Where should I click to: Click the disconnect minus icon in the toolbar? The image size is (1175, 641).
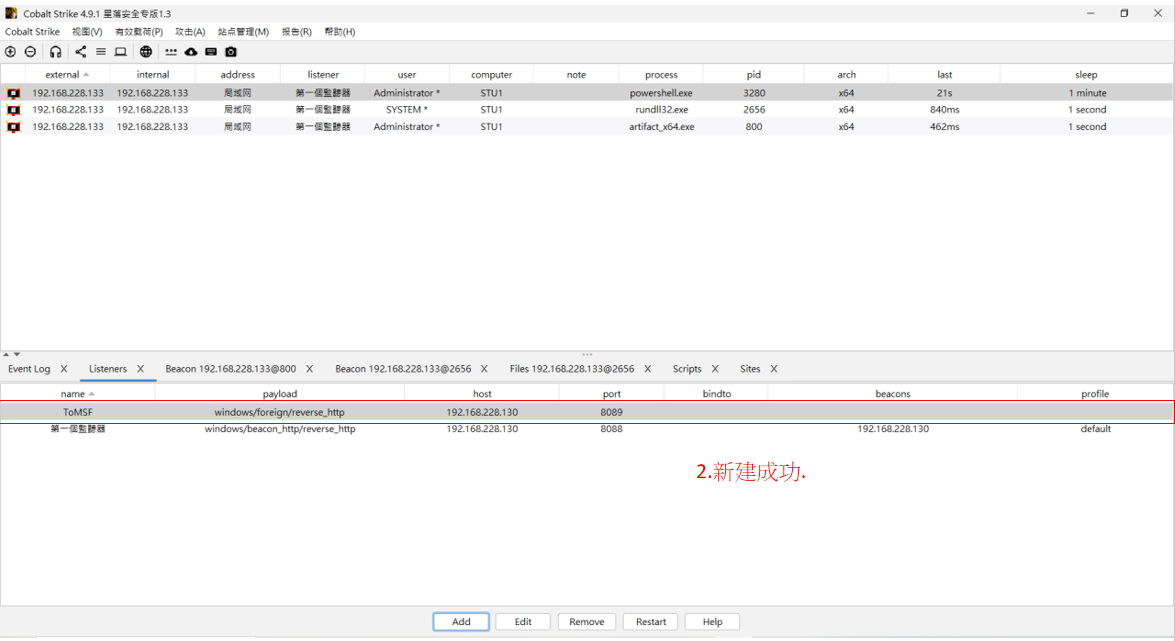(30, 52)
